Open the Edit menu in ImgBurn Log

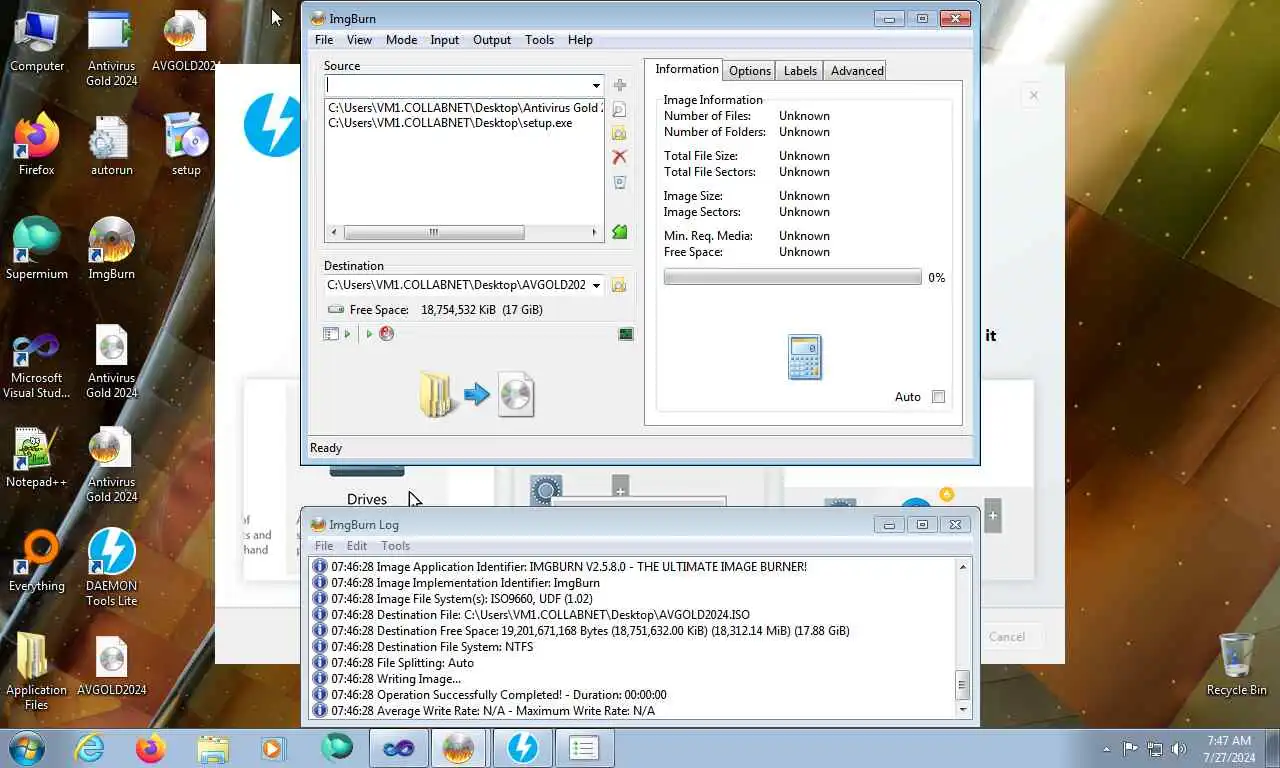(357, 546)
